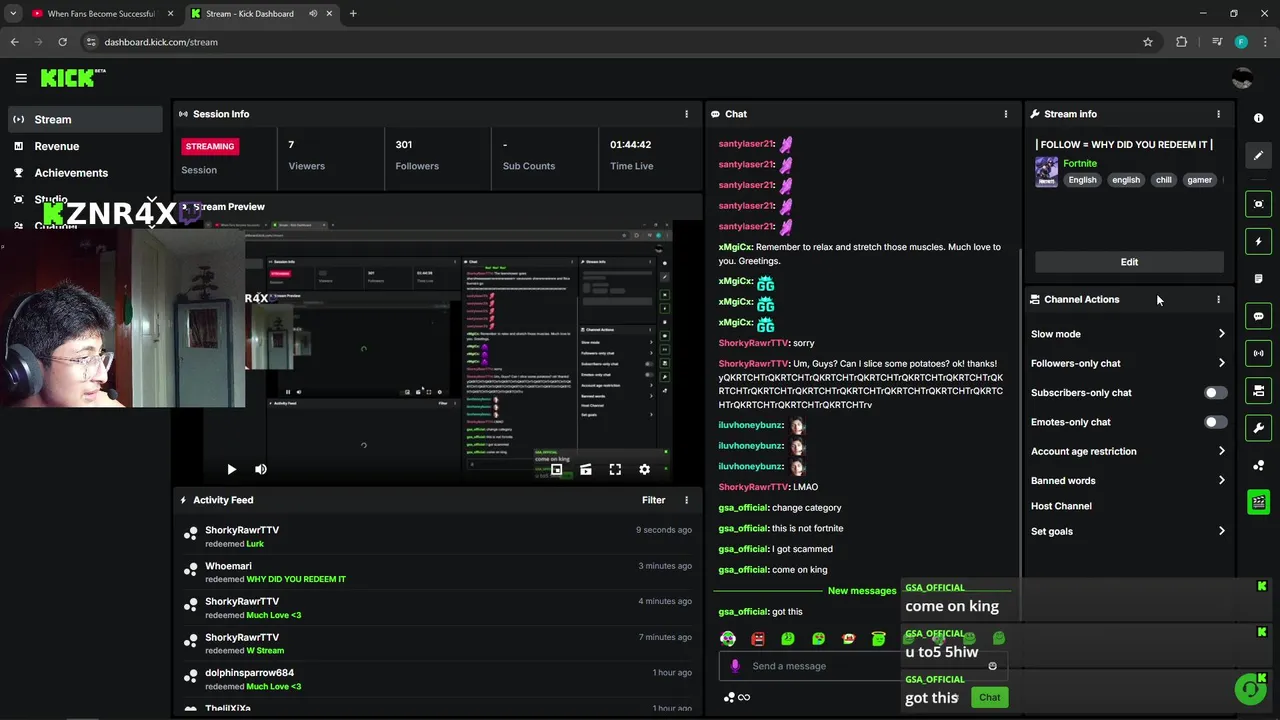Filter the Activity Feed
This screenshot has width=1280, height=720.
pos(653,500)
